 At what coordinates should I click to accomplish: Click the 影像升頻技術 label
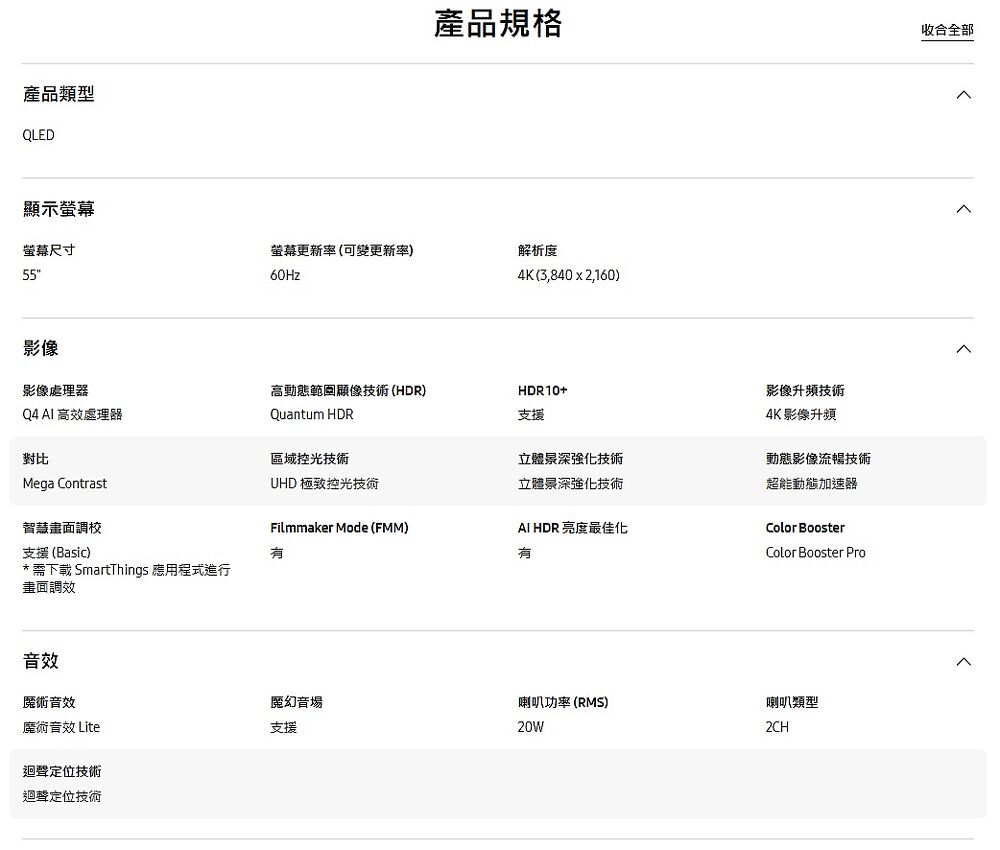point(805,390)
